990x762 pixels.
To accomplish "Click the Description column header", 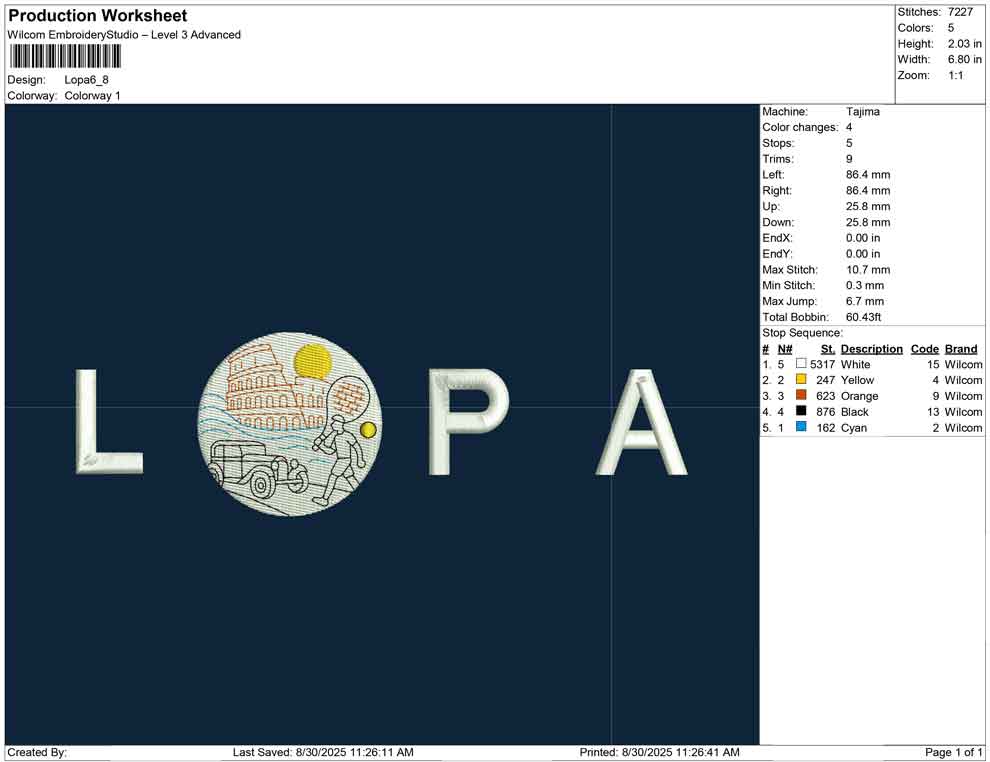I will coord(871,349).
